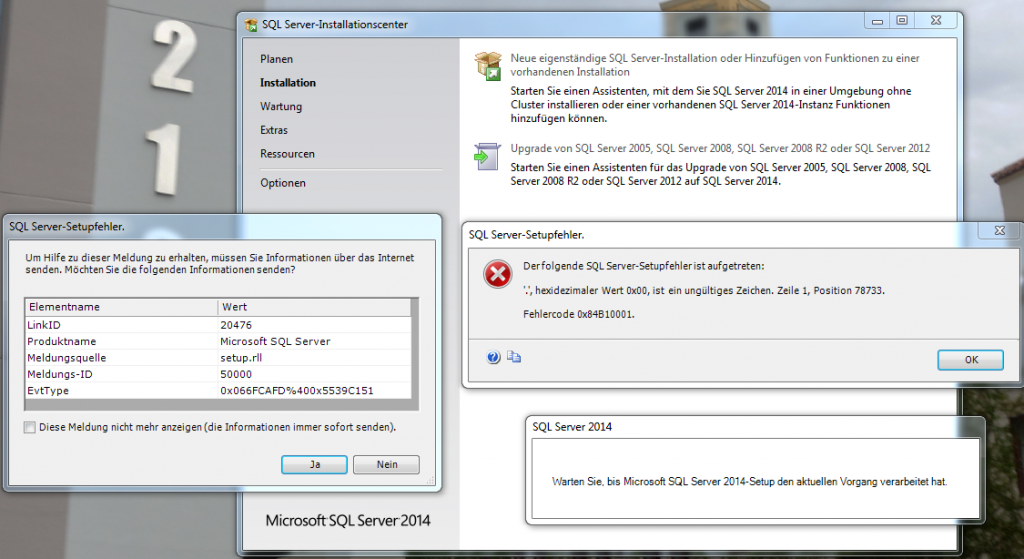Click 'Warten Sie, bis Microsoft SQL Server' message
The height and width of the screenshot is (559, 1024).
[x=749, y=481]
